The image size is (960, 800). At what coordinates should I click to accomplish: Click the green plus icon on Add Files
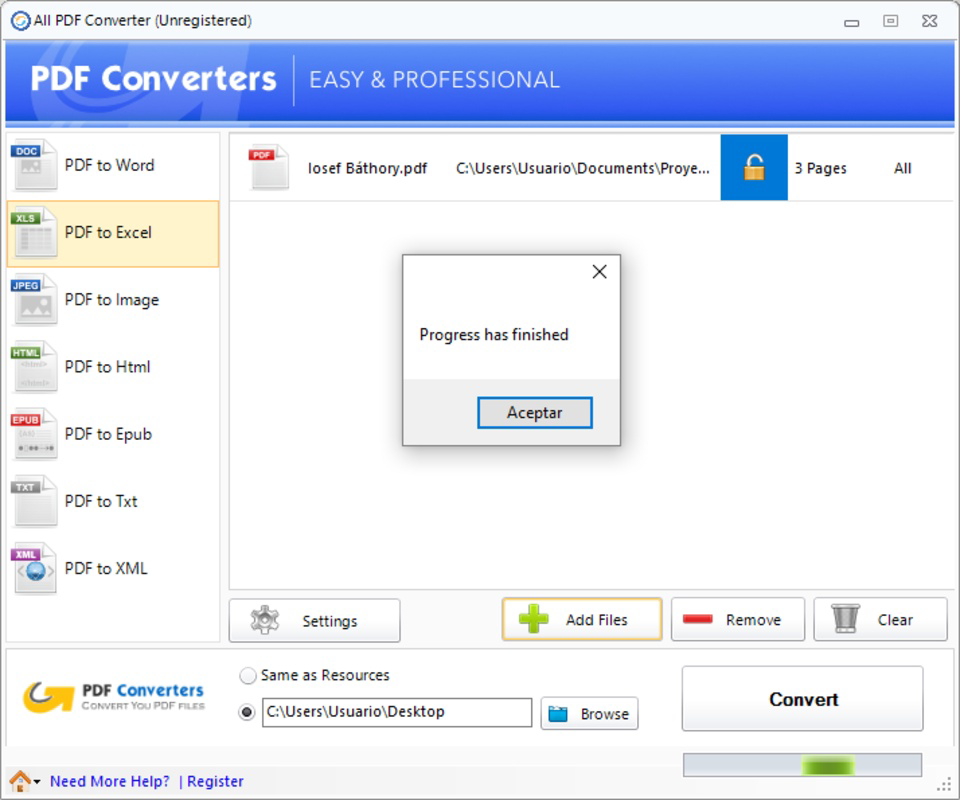coord(533,619)
